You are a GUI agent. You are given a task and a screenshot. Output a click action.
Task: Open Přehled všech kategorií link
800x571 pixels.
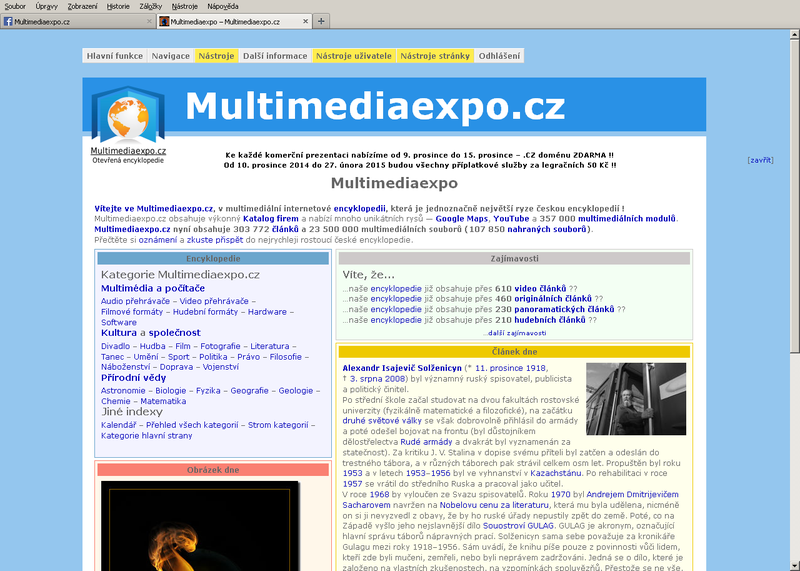point(192,425)
